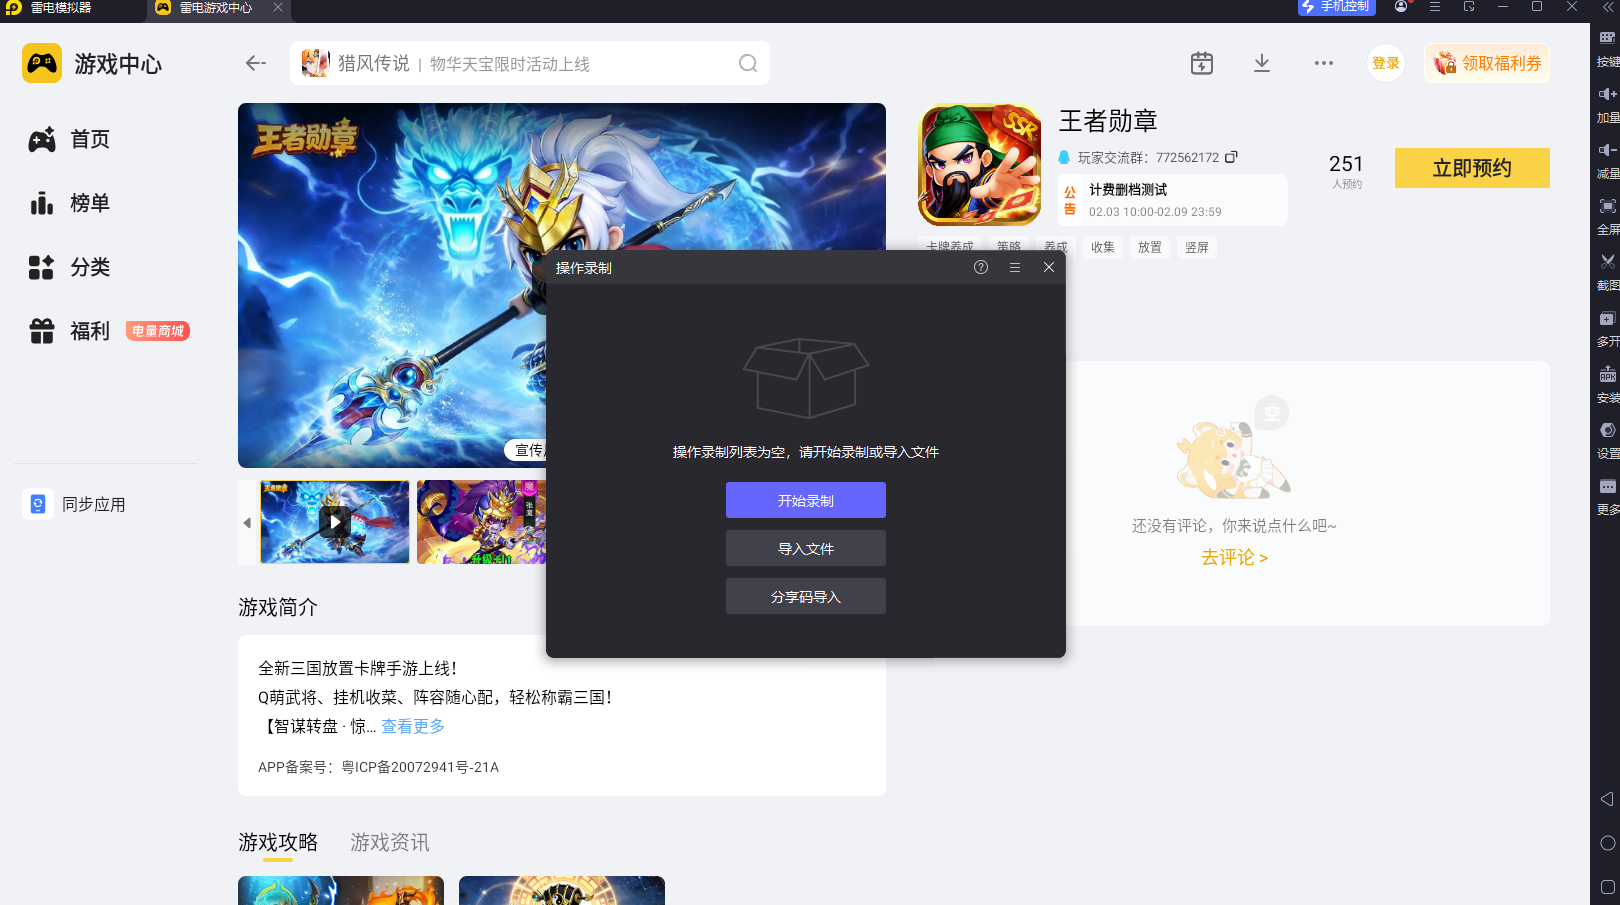Switch to the 雷电模拟器 tab

click(49, 8)
